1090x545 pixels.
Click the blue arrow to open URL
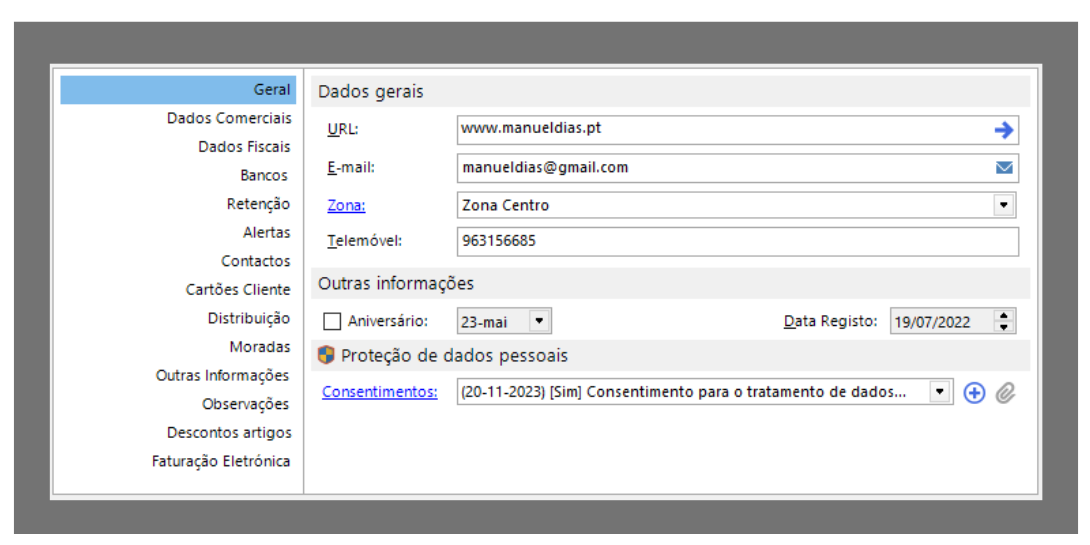[x=1003, y=130]
